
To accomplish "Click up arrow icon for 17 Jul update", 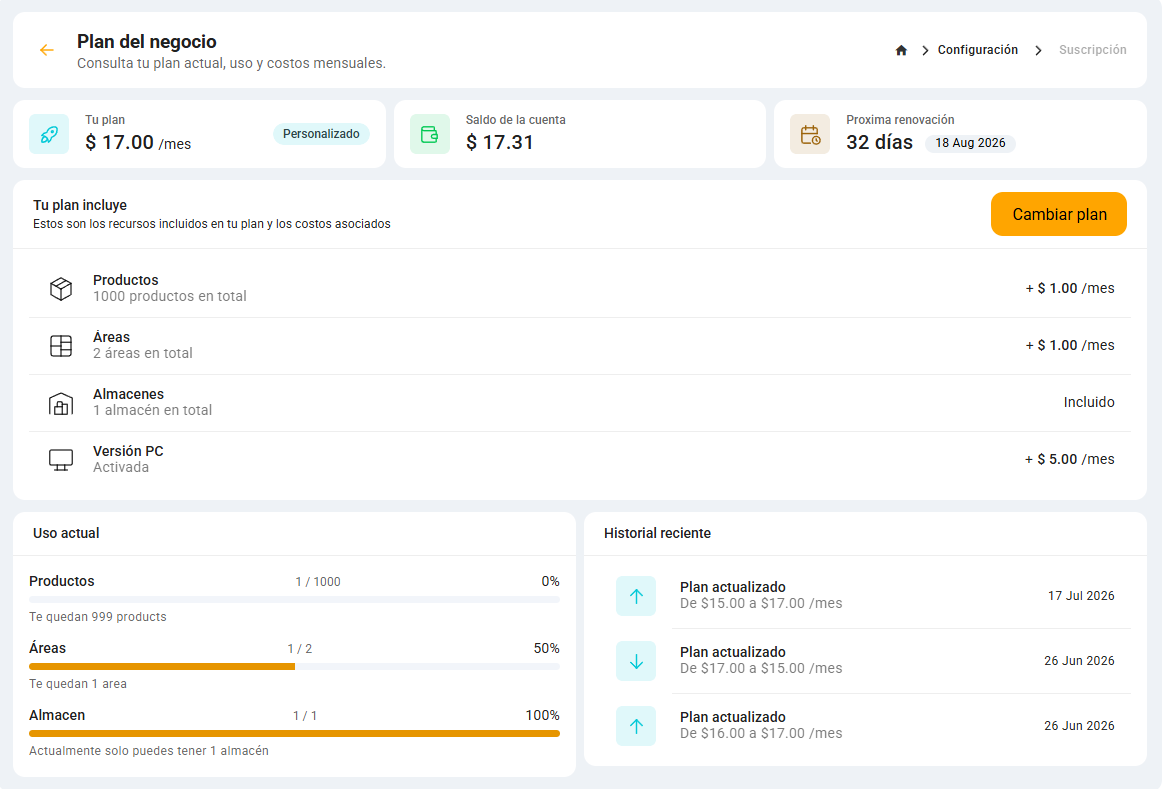I will tap(636, 596).
